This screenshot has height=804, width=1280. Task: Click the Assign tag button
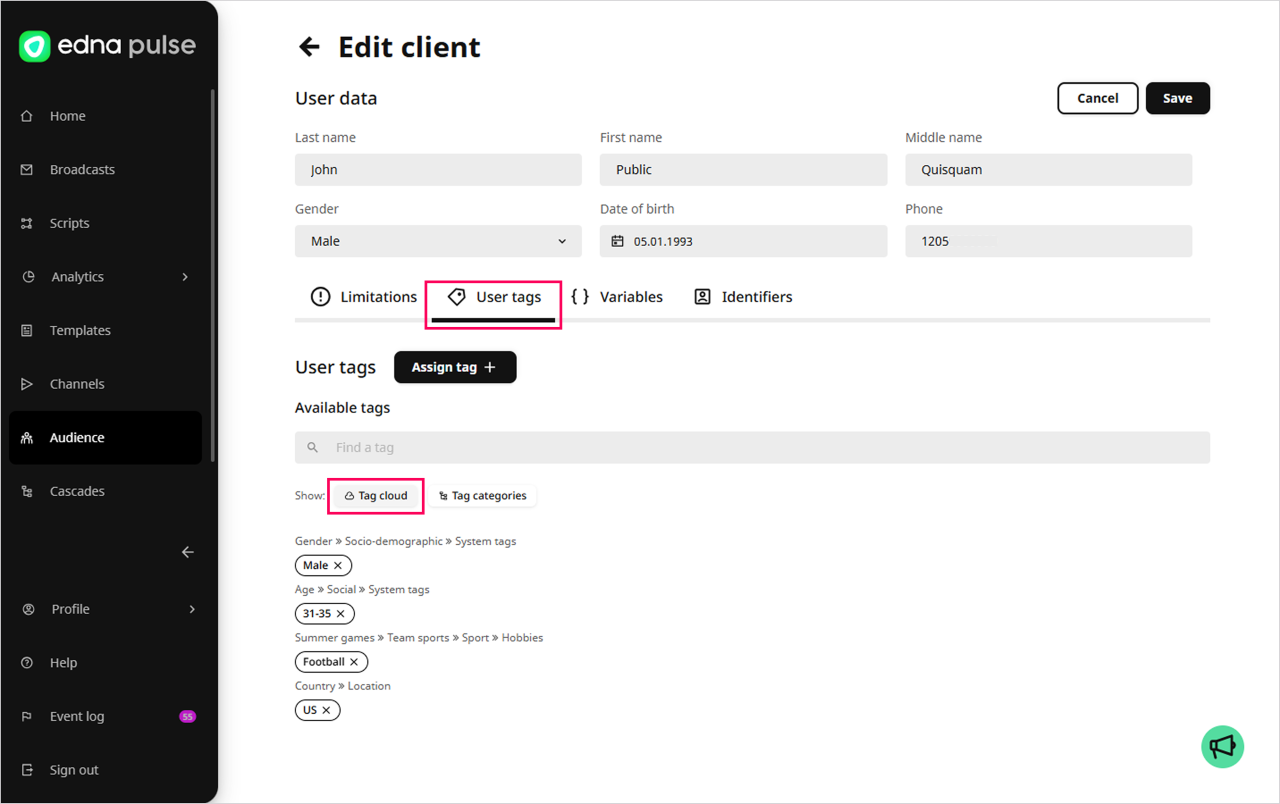[x=455, y=367]
